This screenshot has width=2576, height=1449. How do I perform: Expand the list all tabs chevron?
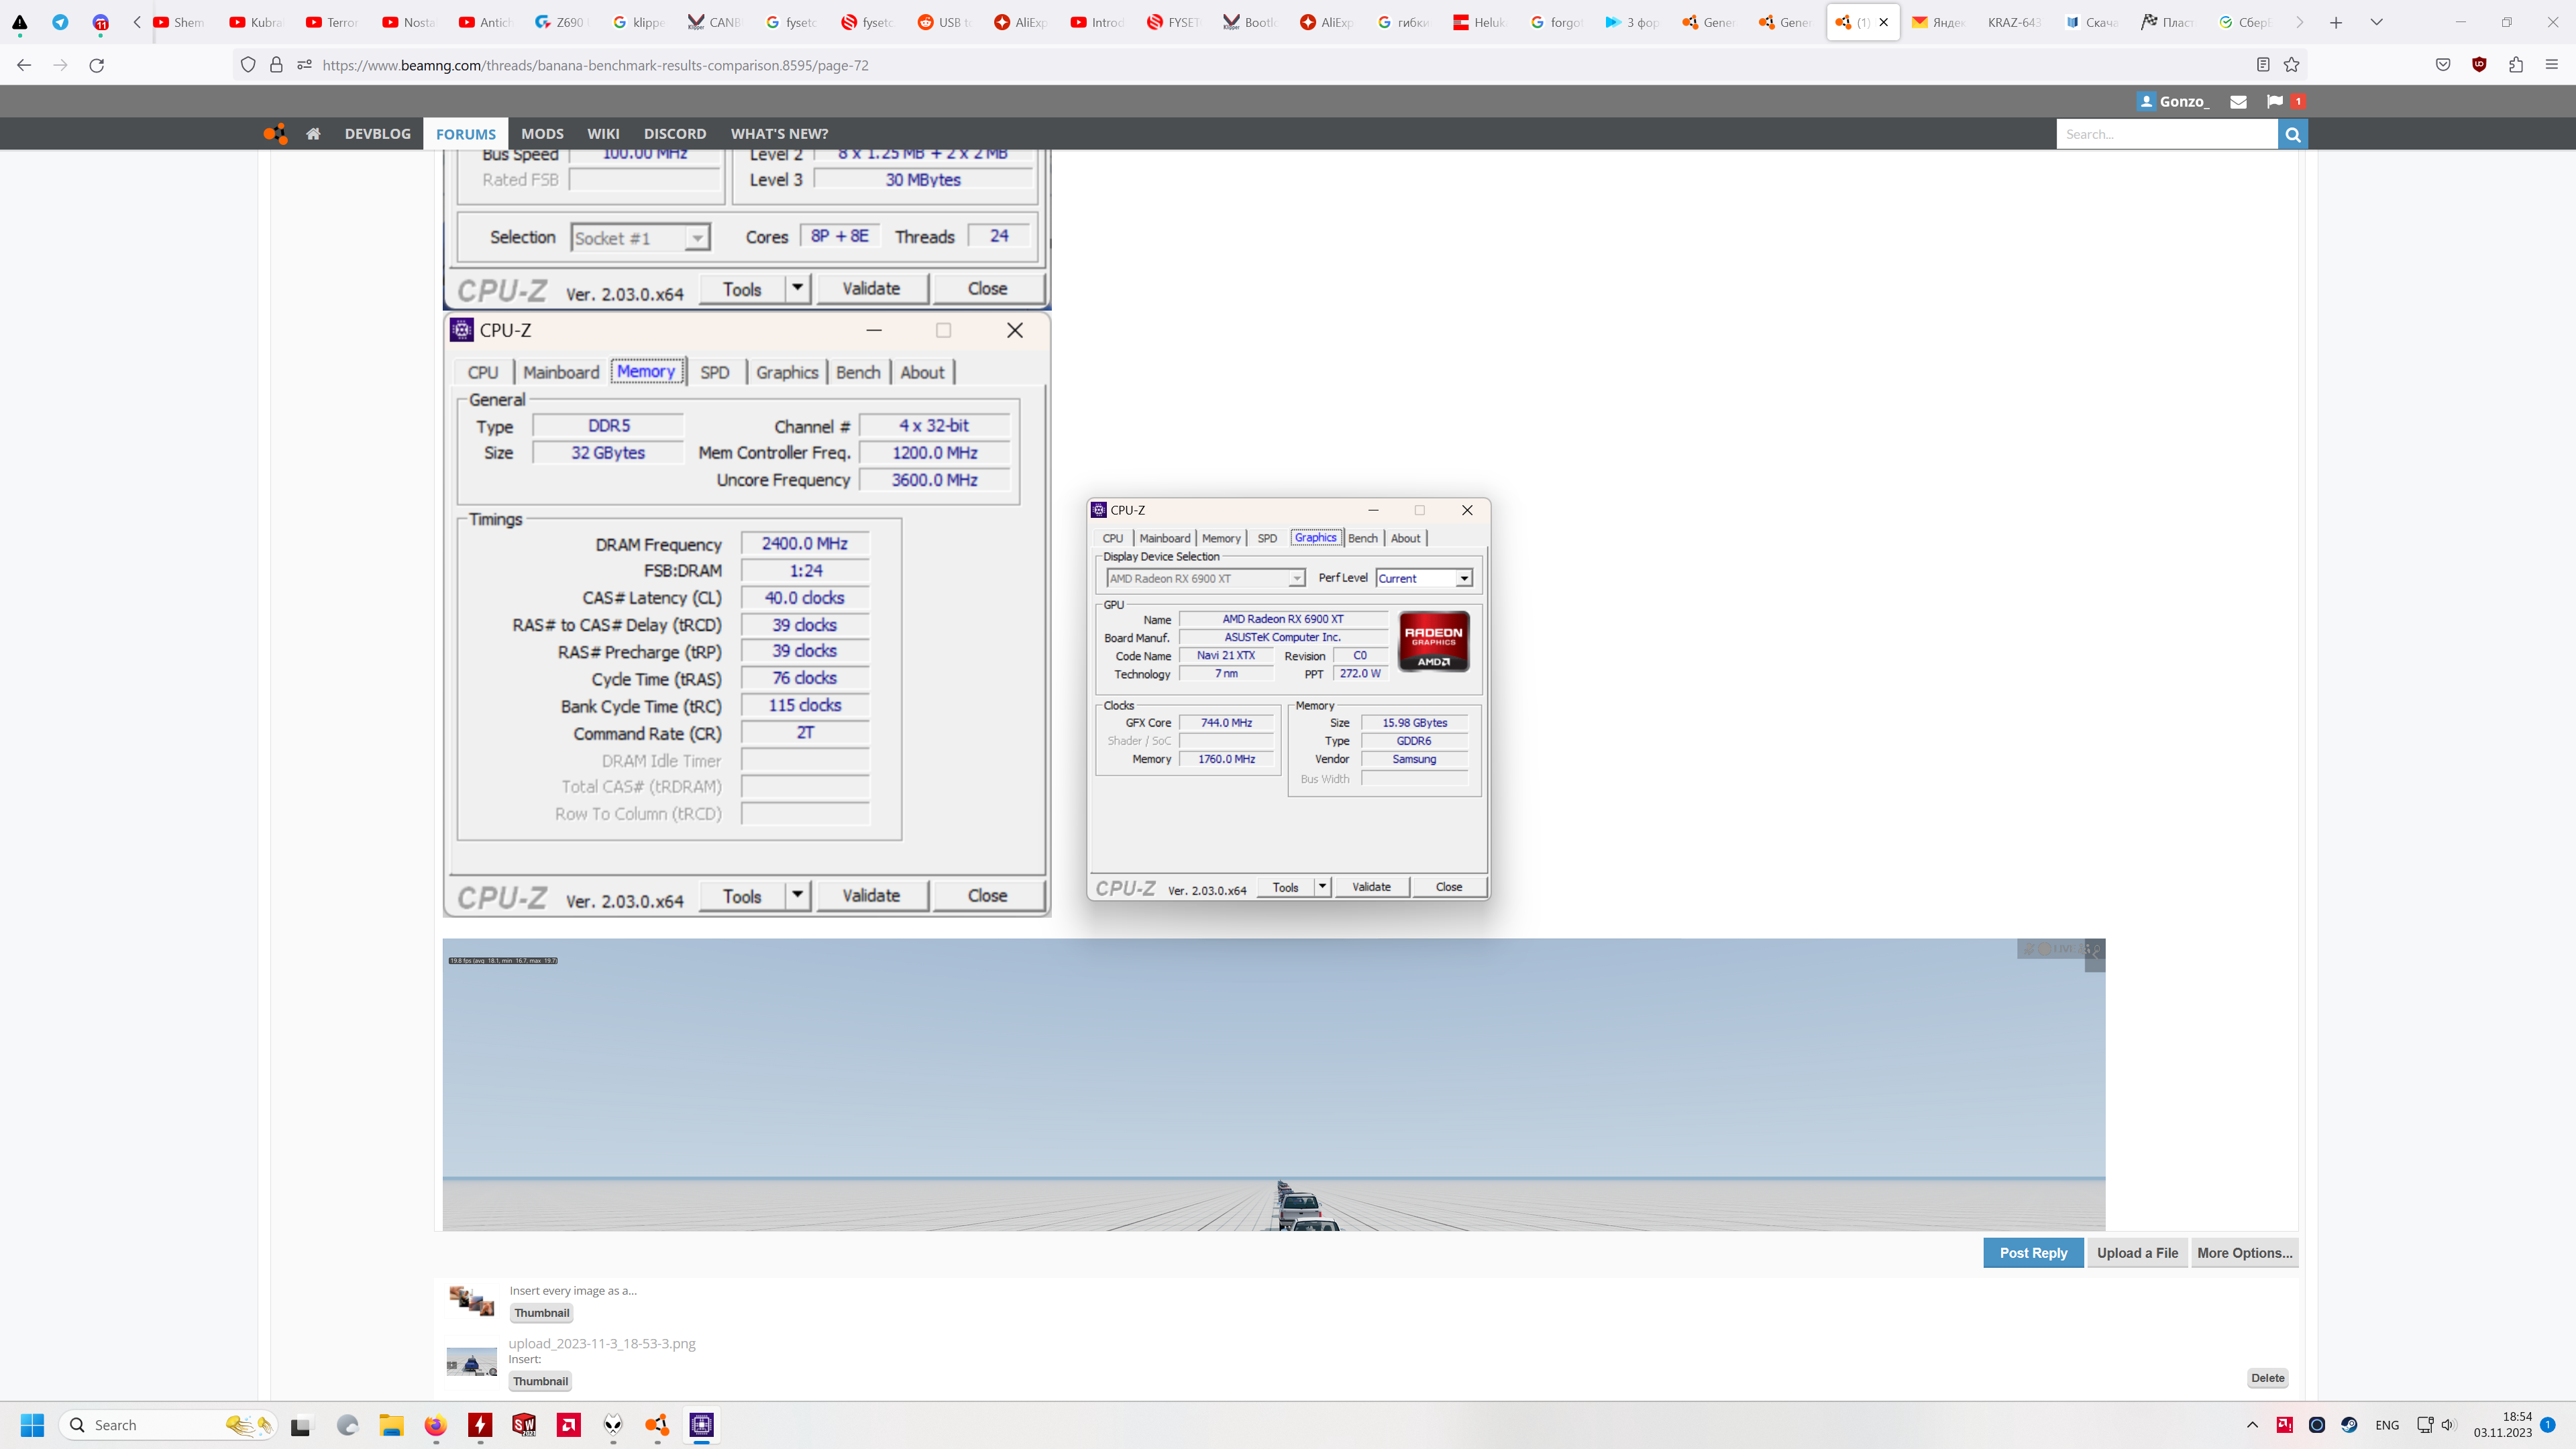2376,22
